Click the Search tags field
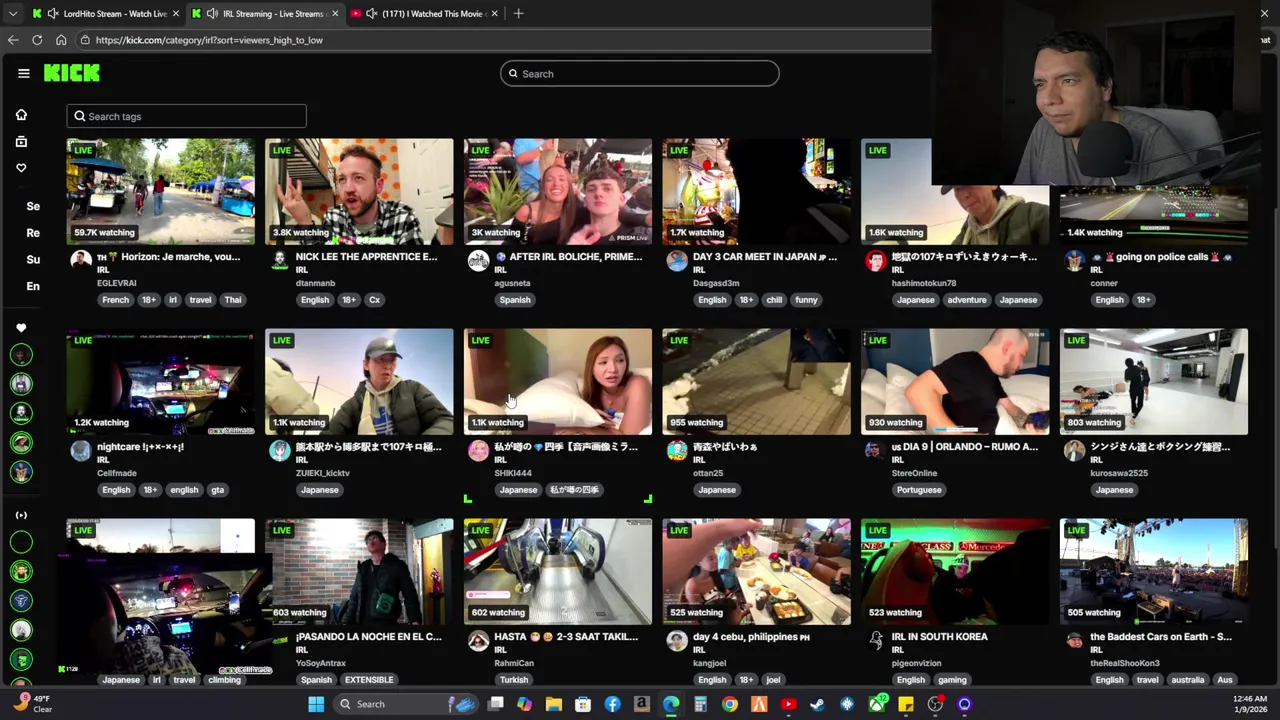 click(186, 116)
